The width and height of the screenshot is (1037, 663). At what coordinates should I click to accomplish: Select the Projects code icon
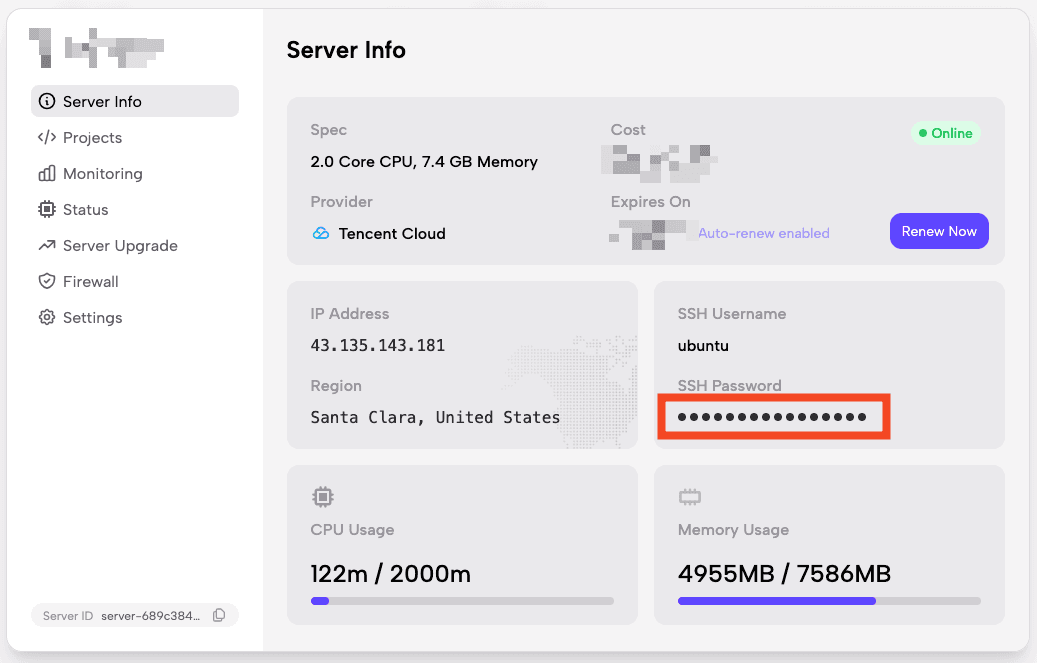point(47,137)
